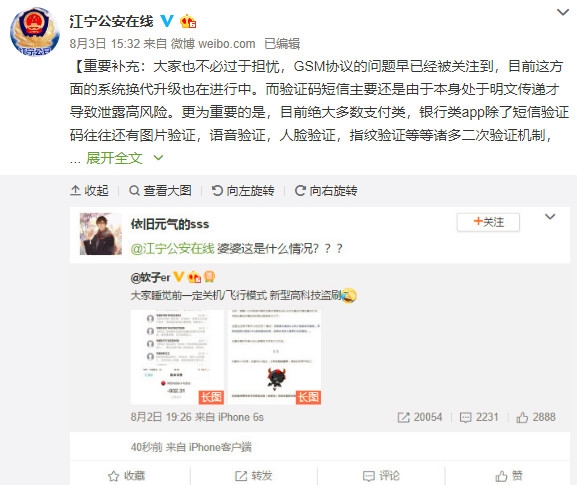The width and height of the screenshot is (577, 485).
Task: Like the original post showing 2888
Action: point(536,417)
